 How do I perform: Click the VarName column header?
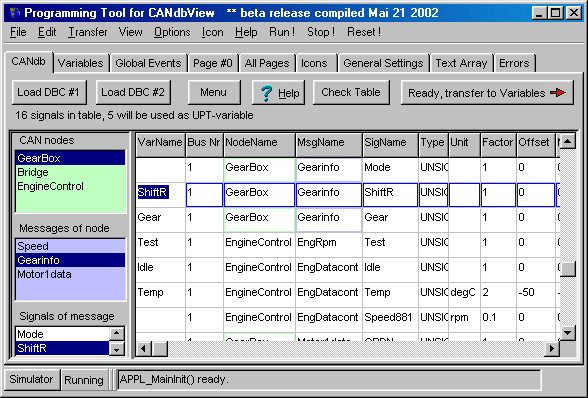(x=160, y=145)
